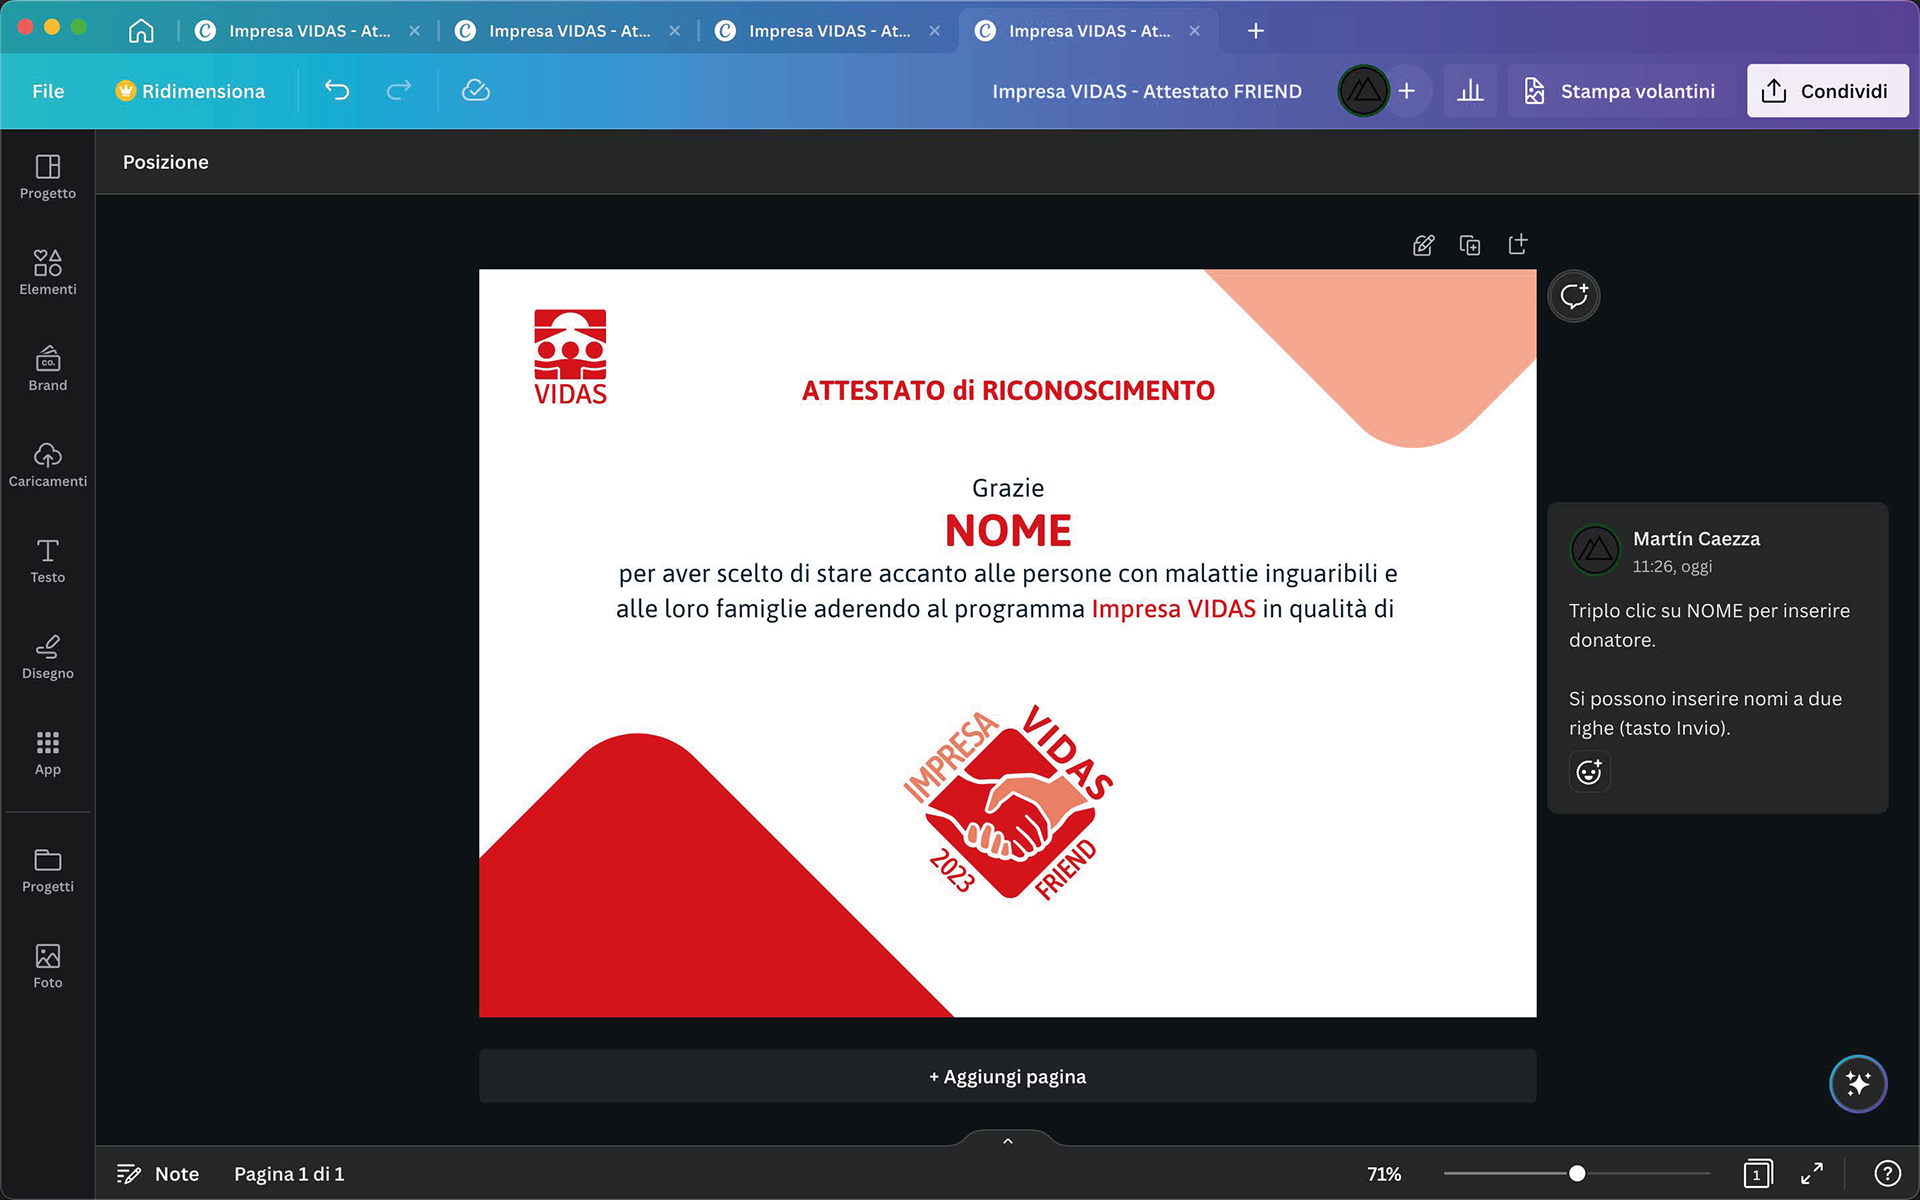The width and height of the screenshot is (1920, 1200).
Task: Close the fourth Impresa VIDAS tab
Action: [1194, 31]
